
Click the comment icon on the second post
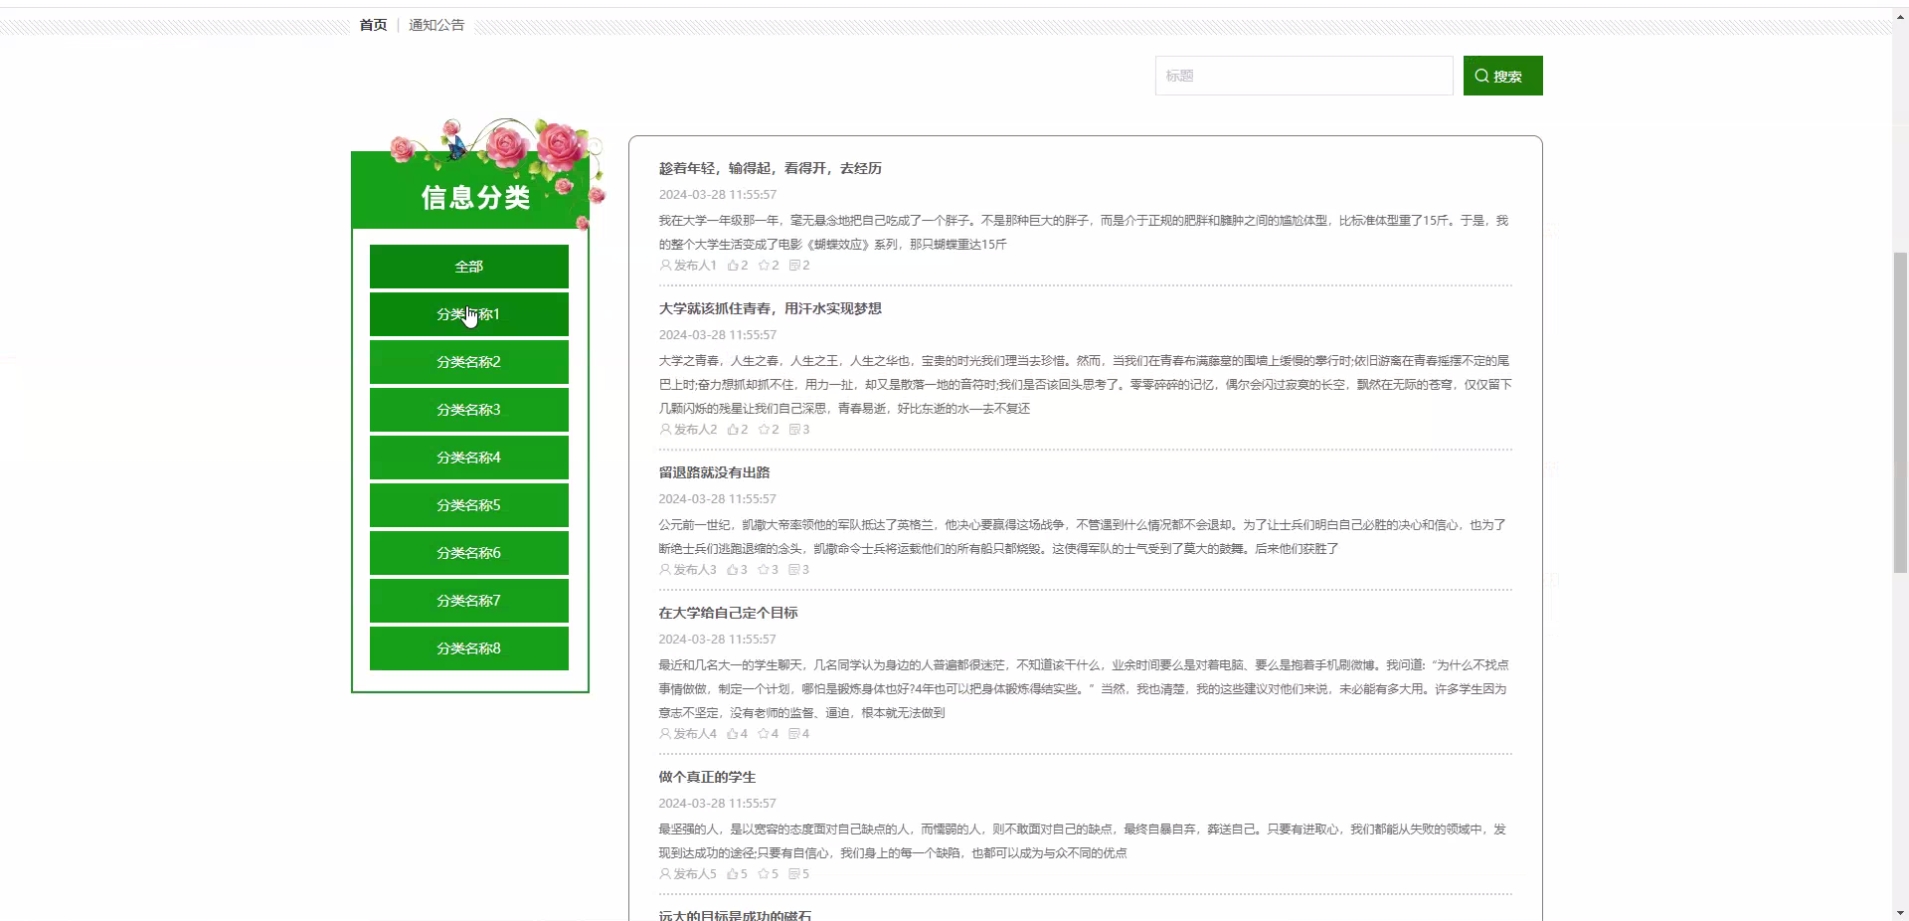click(794, 429)
